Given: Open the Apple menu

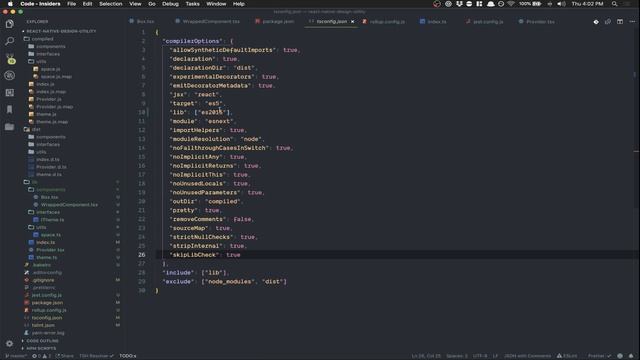Looking at the screenshot, I should pos(10,4).
